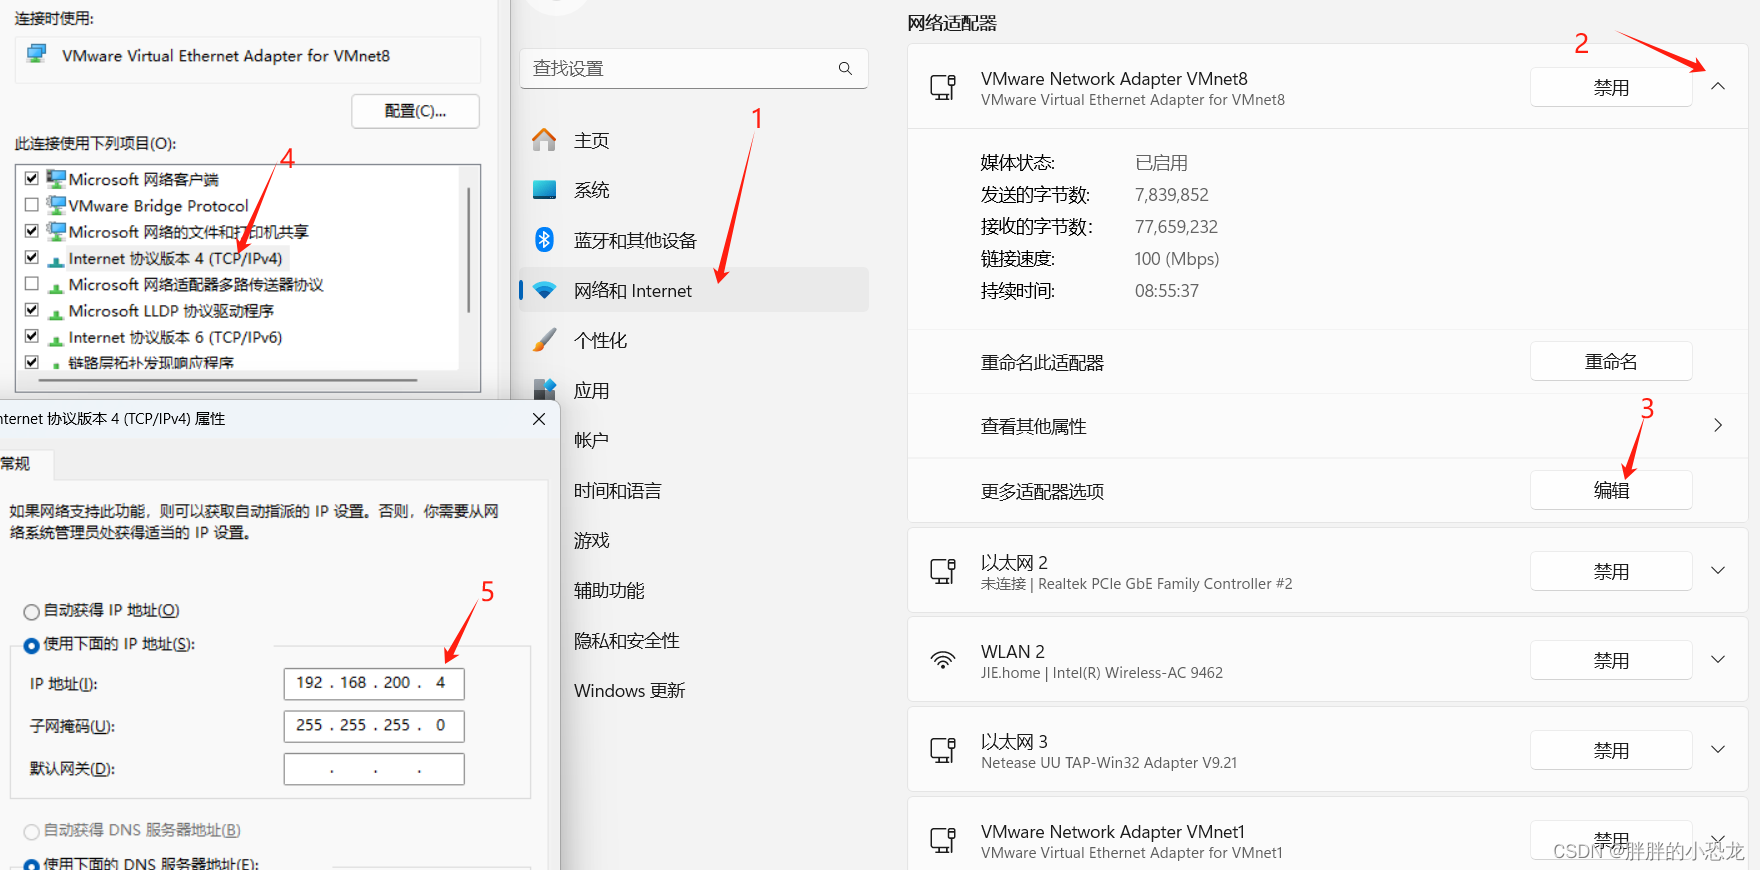This screenshot has width=1760, height=870.
Task: Click the adapter icon of VMware Network Adapter VMnet8
Action: [x=943, y=87]
